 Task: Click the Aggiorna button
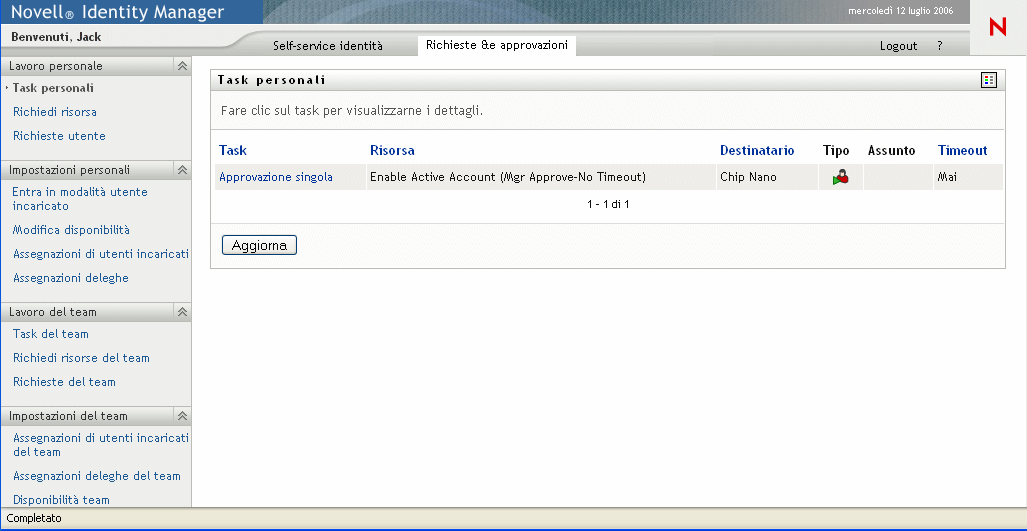point(259,246)
